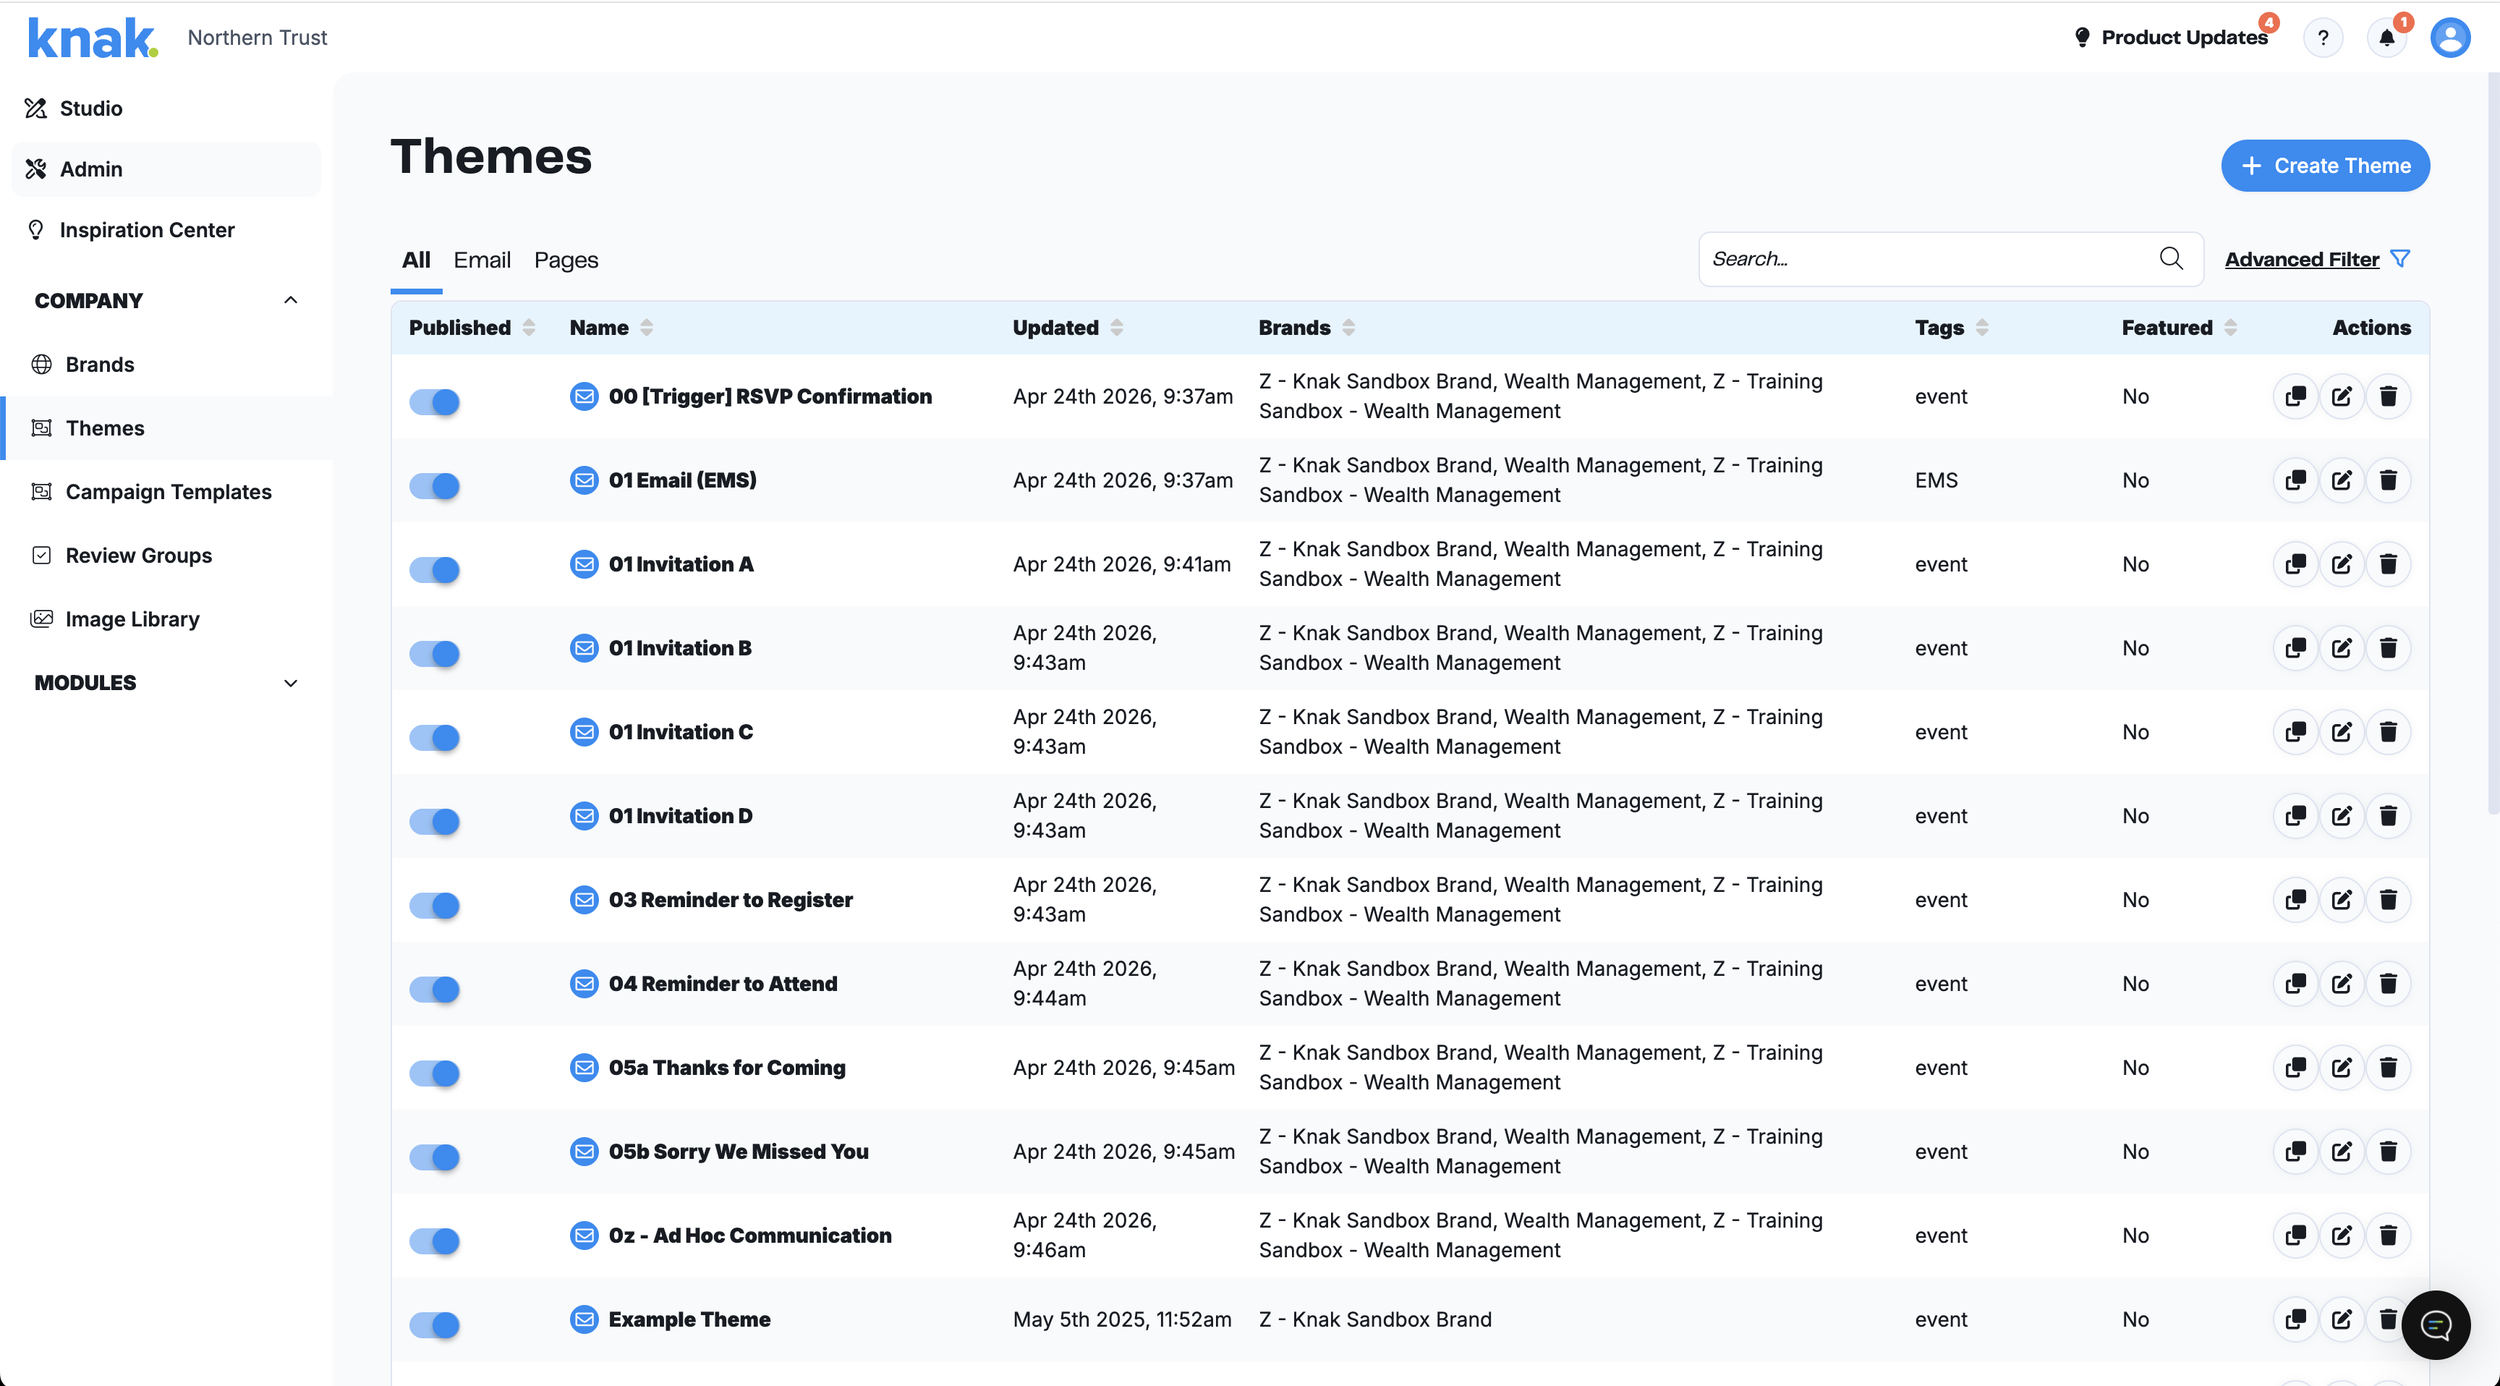Edit the 01 Email (EMS) theme

(2342, 480)
